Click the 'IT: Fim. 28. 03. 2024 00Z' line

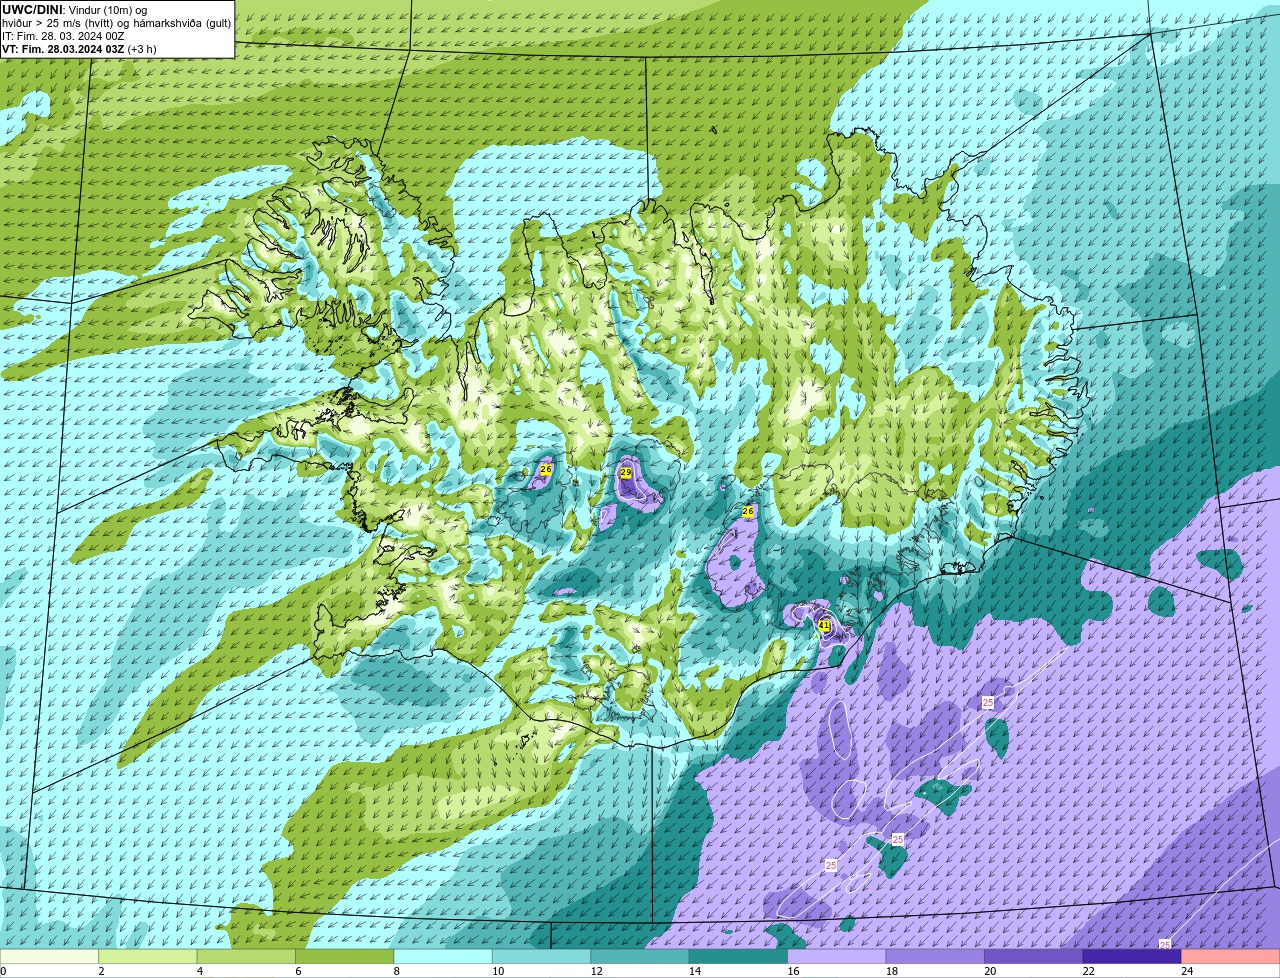(x=63, y=36)
